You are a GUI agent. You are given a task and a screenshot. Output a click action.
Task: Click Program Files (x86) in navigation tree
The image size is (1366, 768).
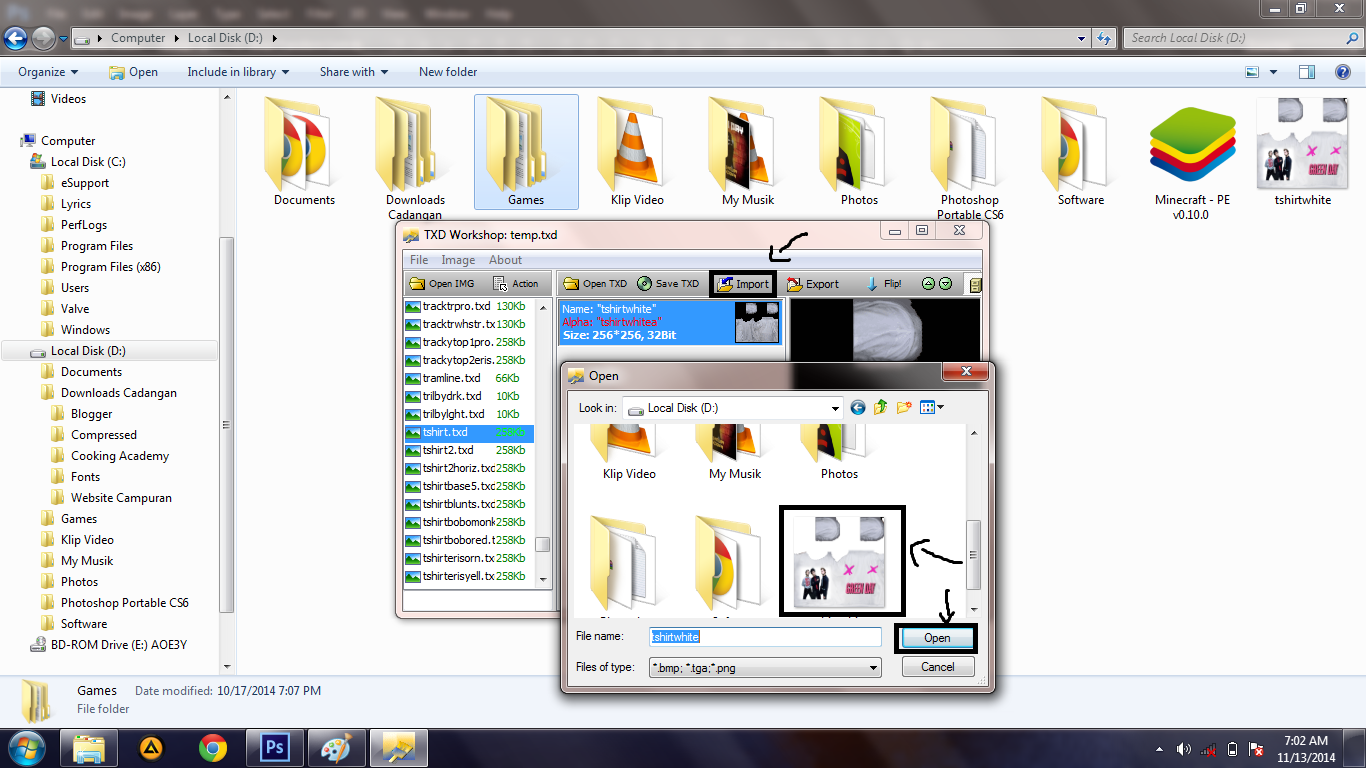coord(110,267)
